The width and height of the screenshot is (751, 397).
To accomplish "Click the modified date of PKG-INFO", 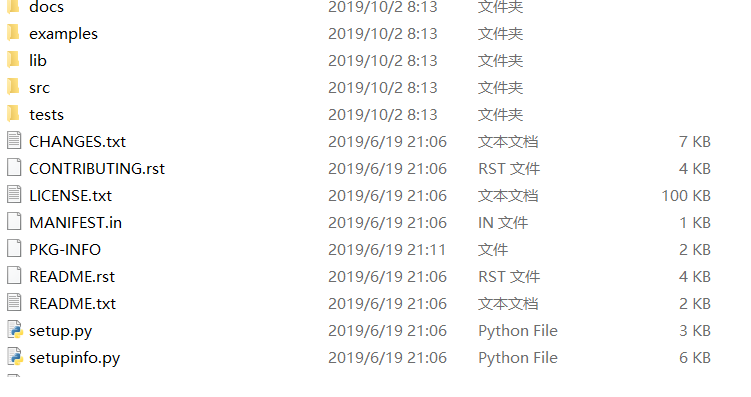I will click(387, 250).
